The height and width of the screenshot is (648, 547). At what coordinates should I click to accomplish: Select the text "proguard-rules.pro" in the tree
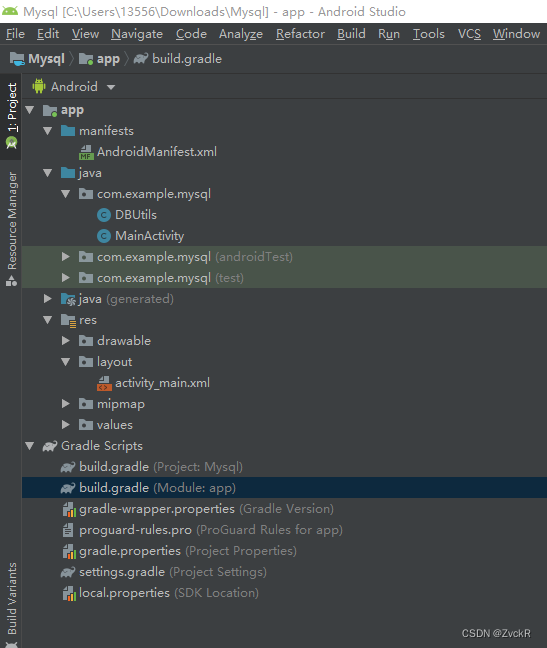tap(136, 530)
